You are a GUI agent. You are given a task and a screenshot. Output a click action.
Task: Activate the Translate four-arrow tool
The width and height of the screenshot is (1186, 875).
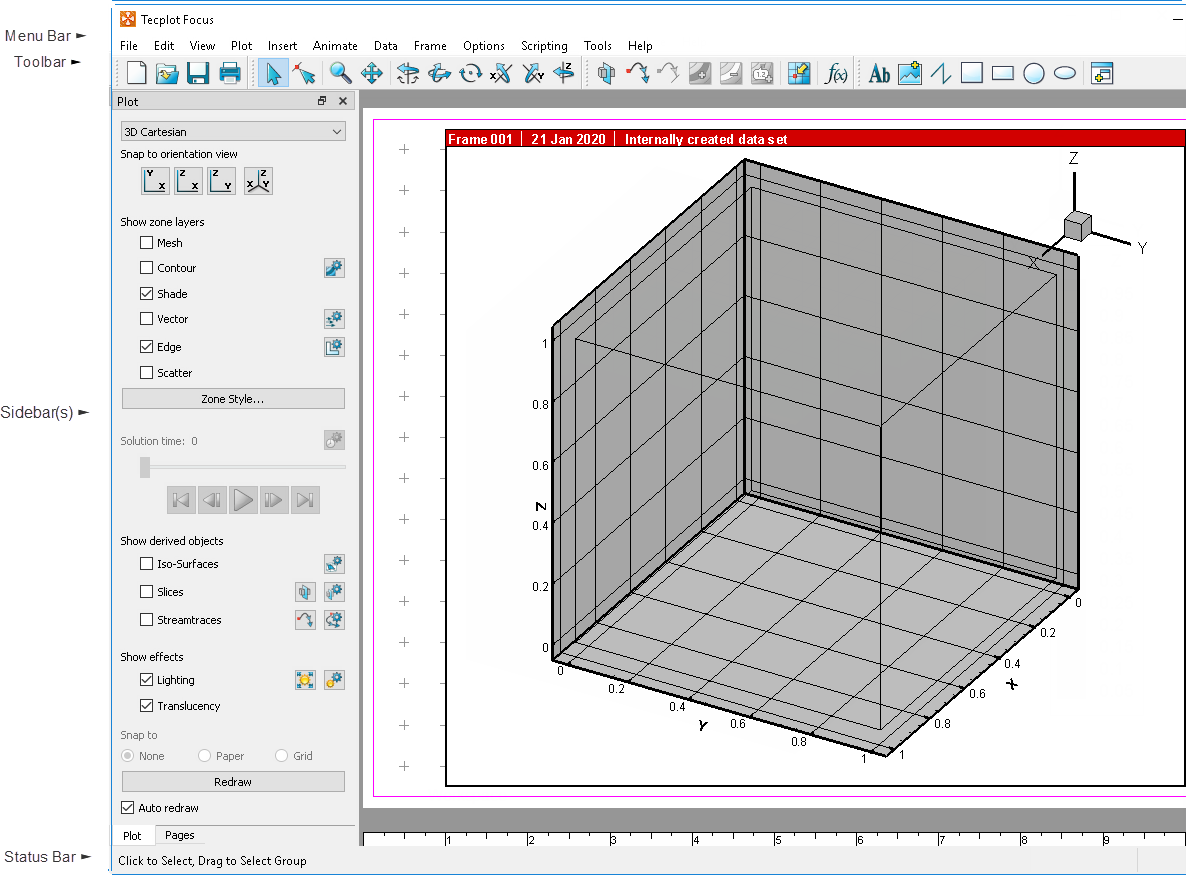(371, 73)
